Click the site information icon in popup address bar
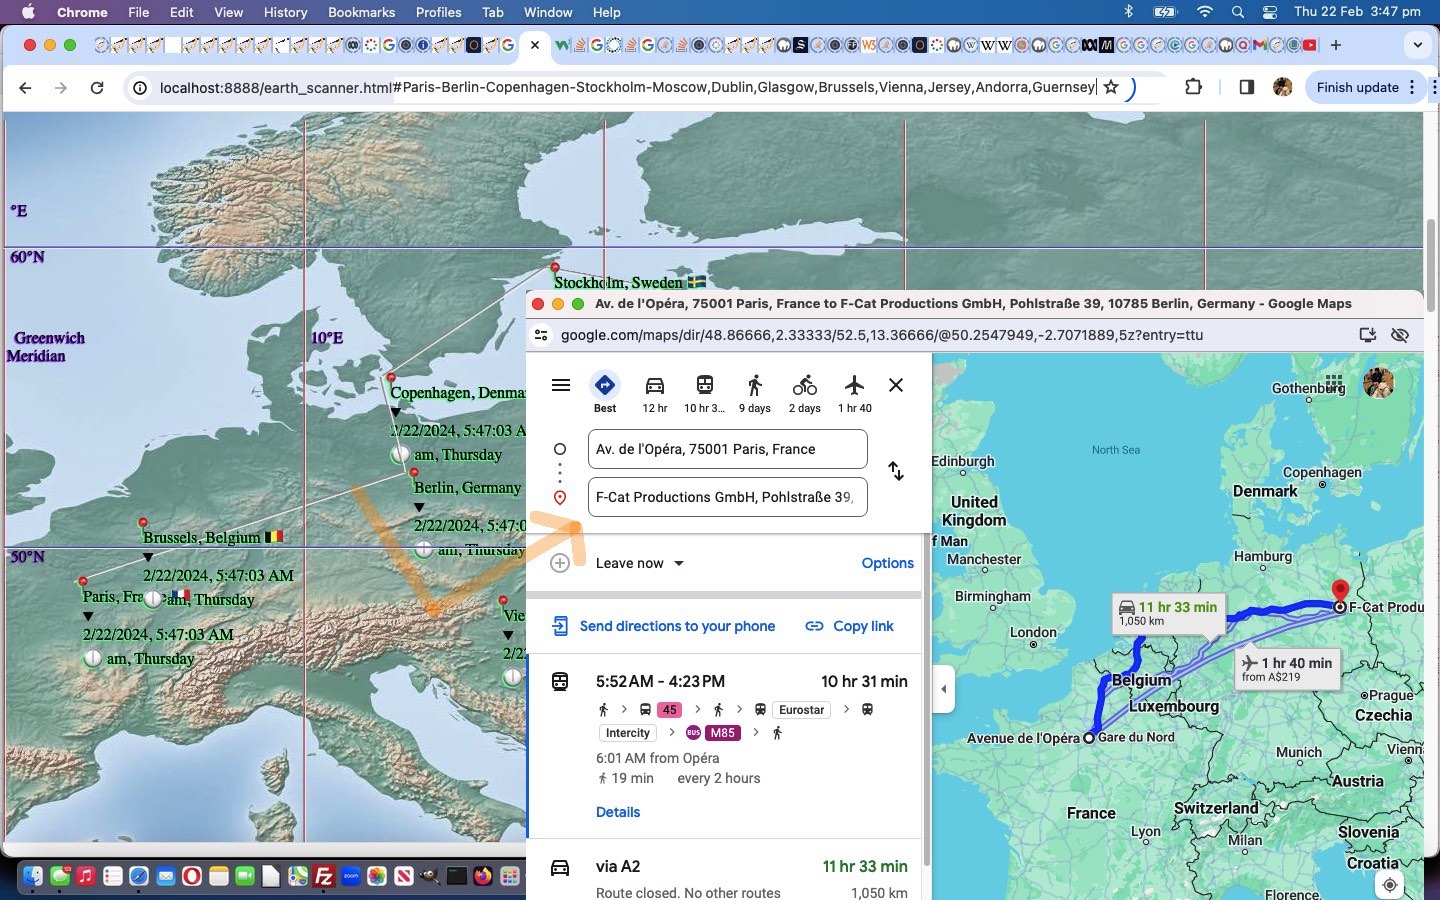 [541, 335]
